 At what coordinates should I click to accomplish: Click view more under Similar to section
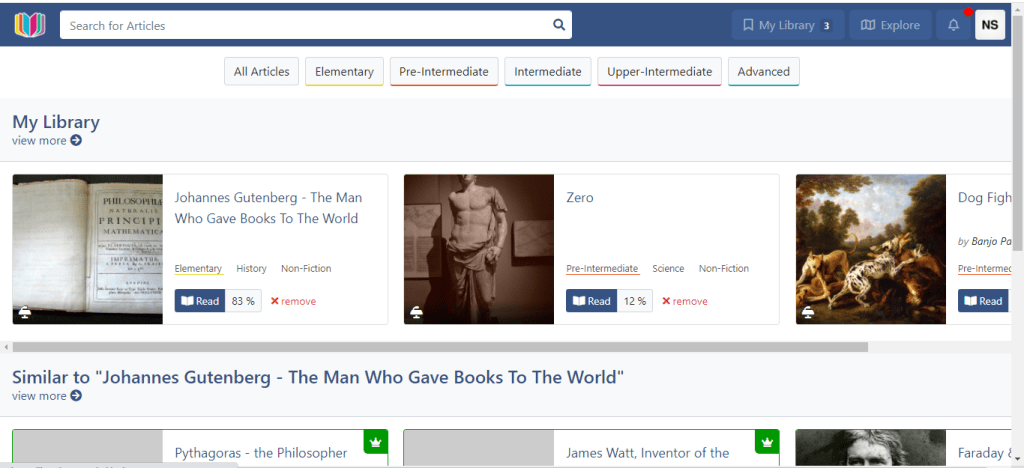coord(46,396)
